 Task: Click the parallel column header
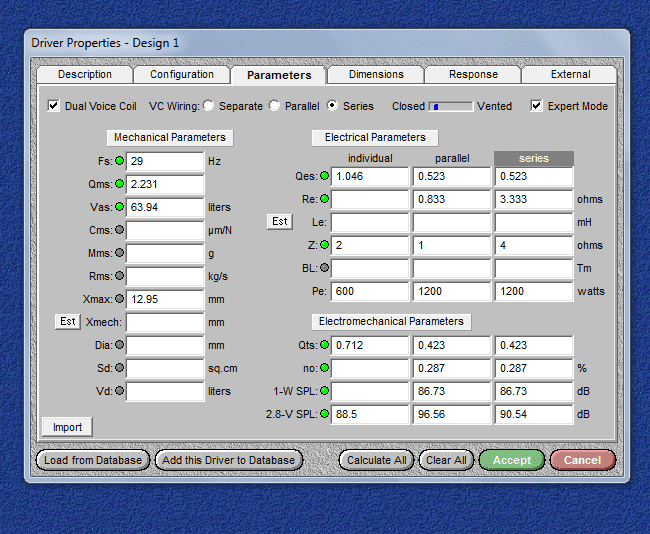click(452, 158)
